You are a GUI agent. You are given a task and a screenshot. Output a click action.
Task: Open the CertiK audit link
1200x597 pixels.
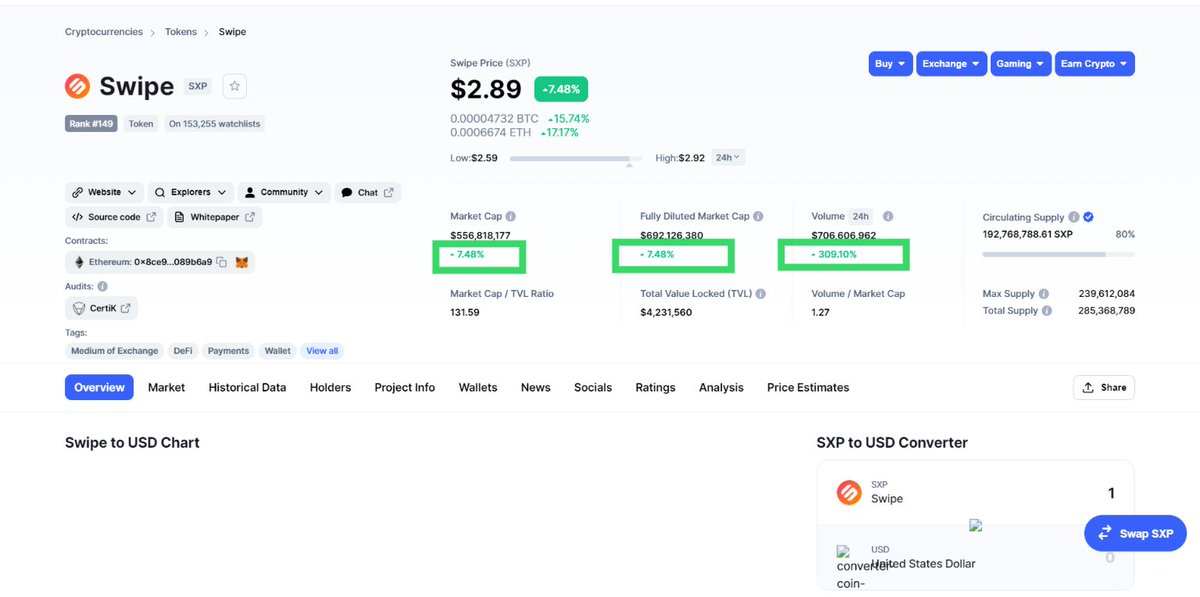coord(101,308)
